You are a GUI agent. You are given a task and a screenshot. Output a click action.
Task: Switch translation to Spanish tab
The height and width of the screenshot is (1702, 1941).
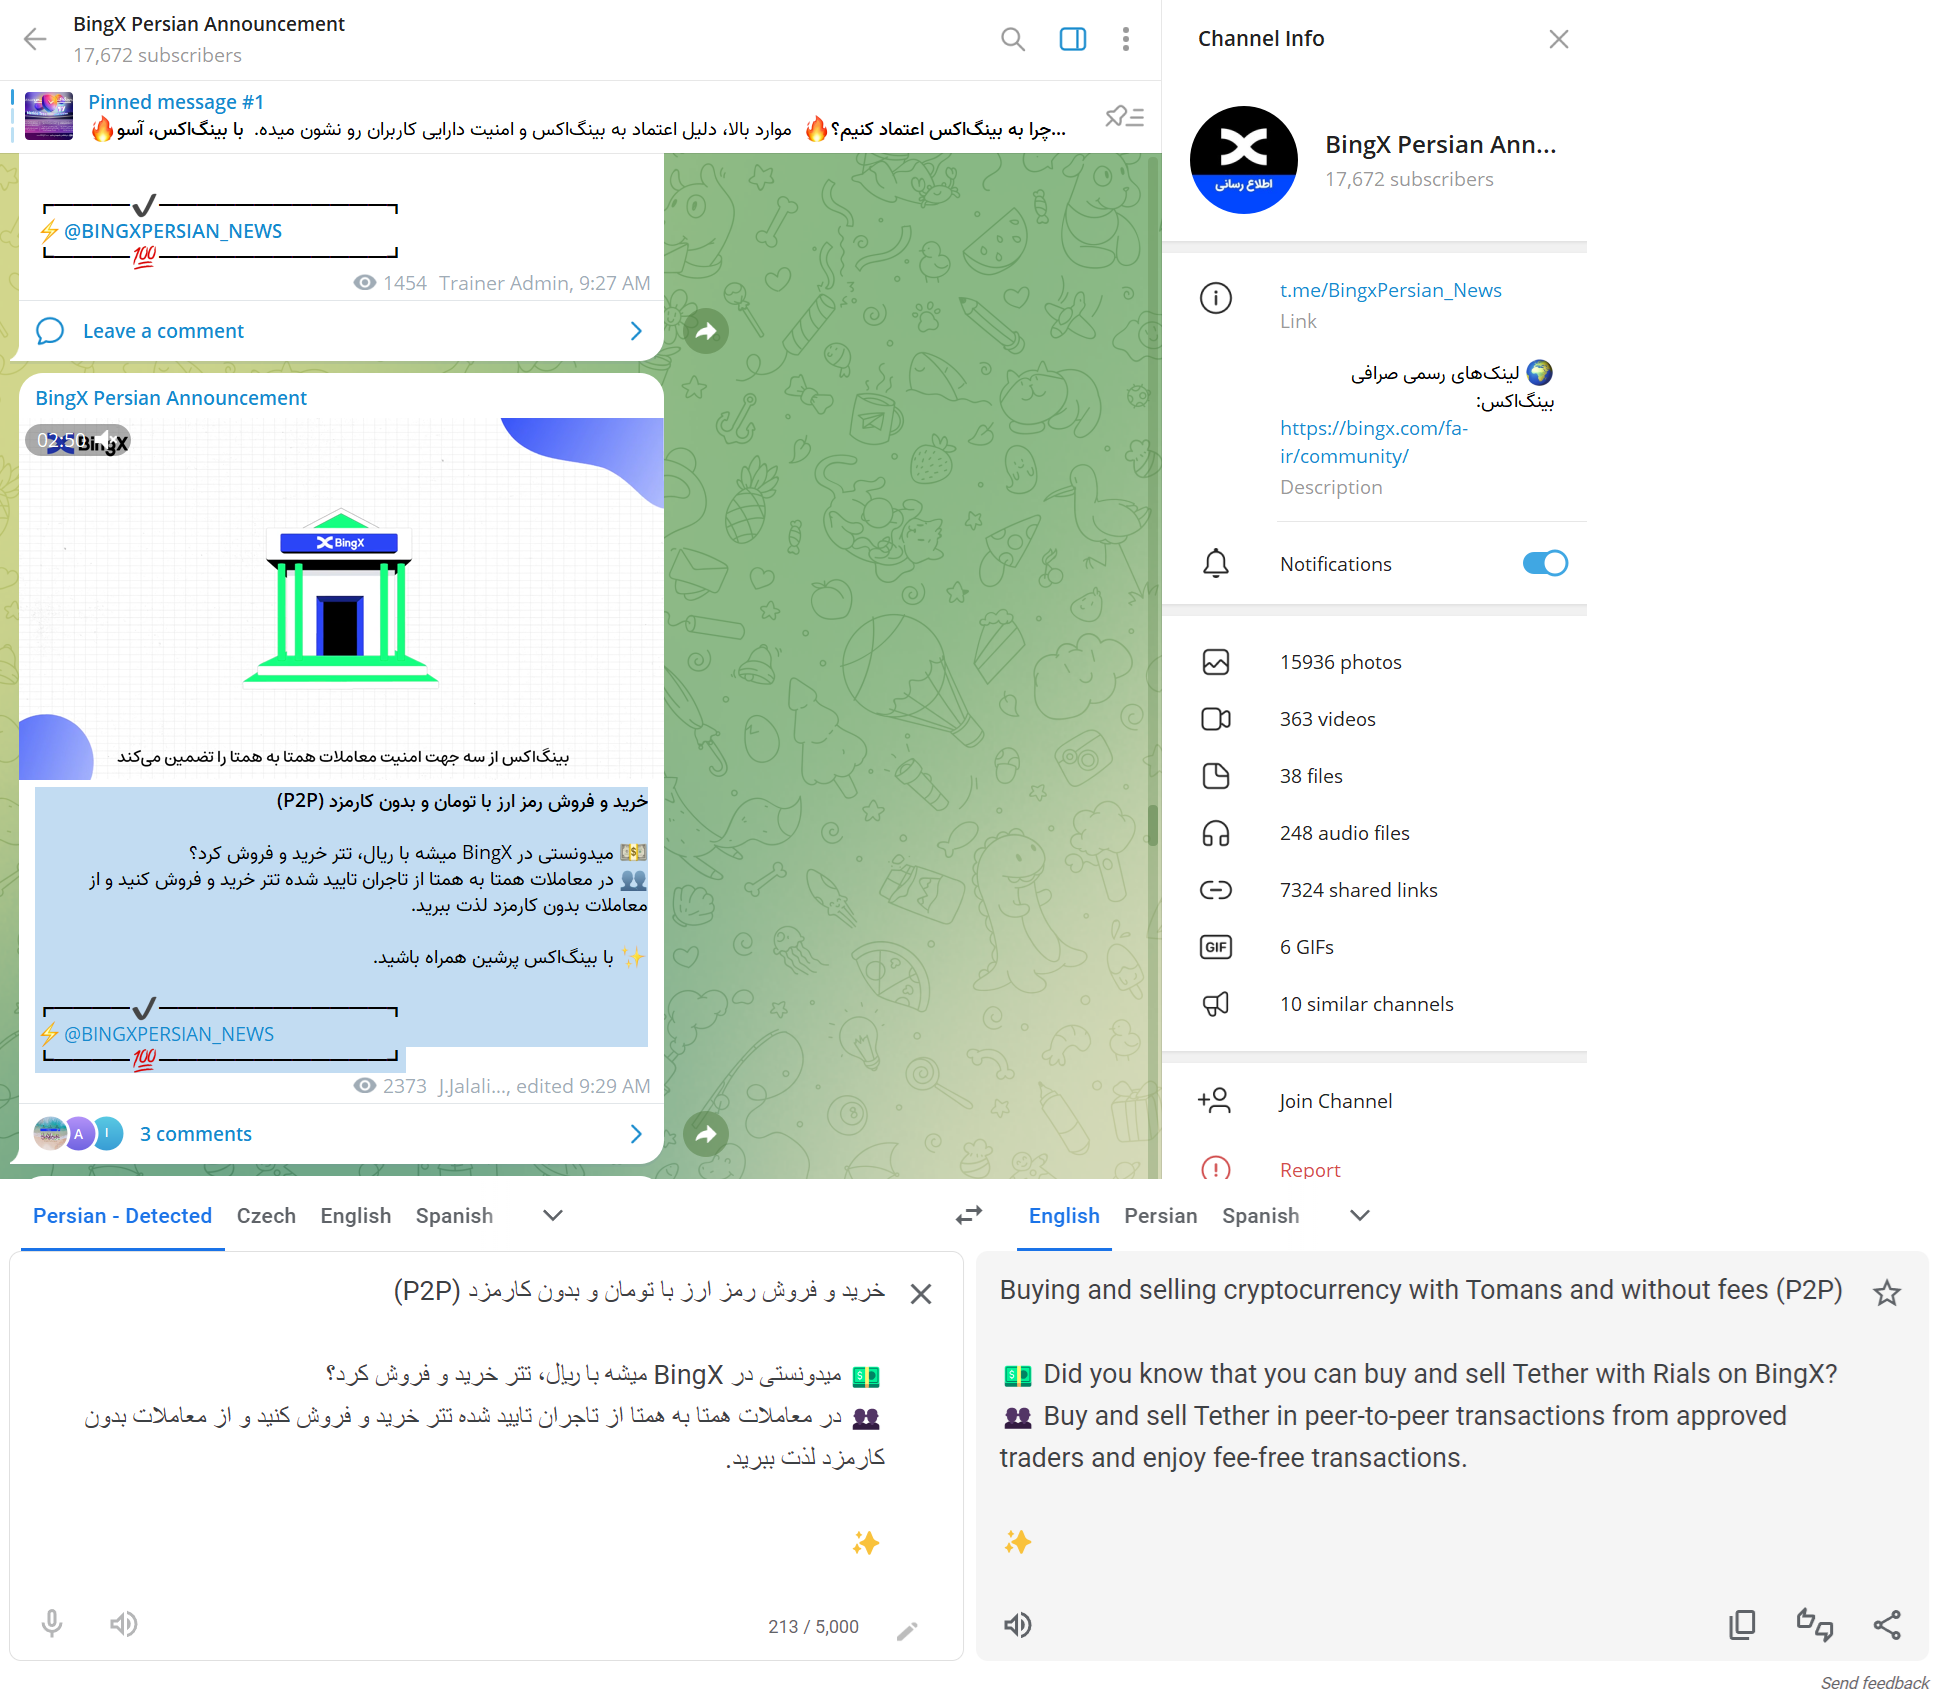pos(1259,1218)
